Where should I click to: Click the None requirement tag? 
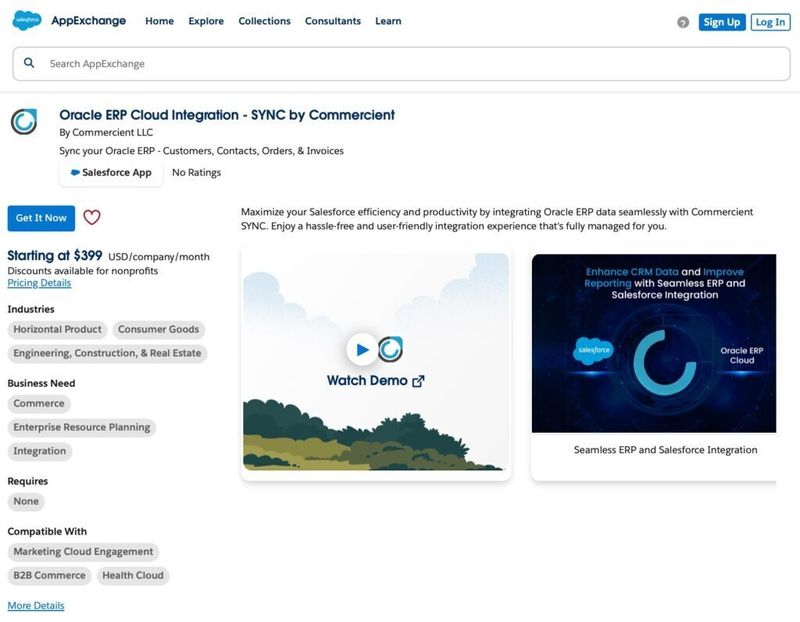(26, 502)
